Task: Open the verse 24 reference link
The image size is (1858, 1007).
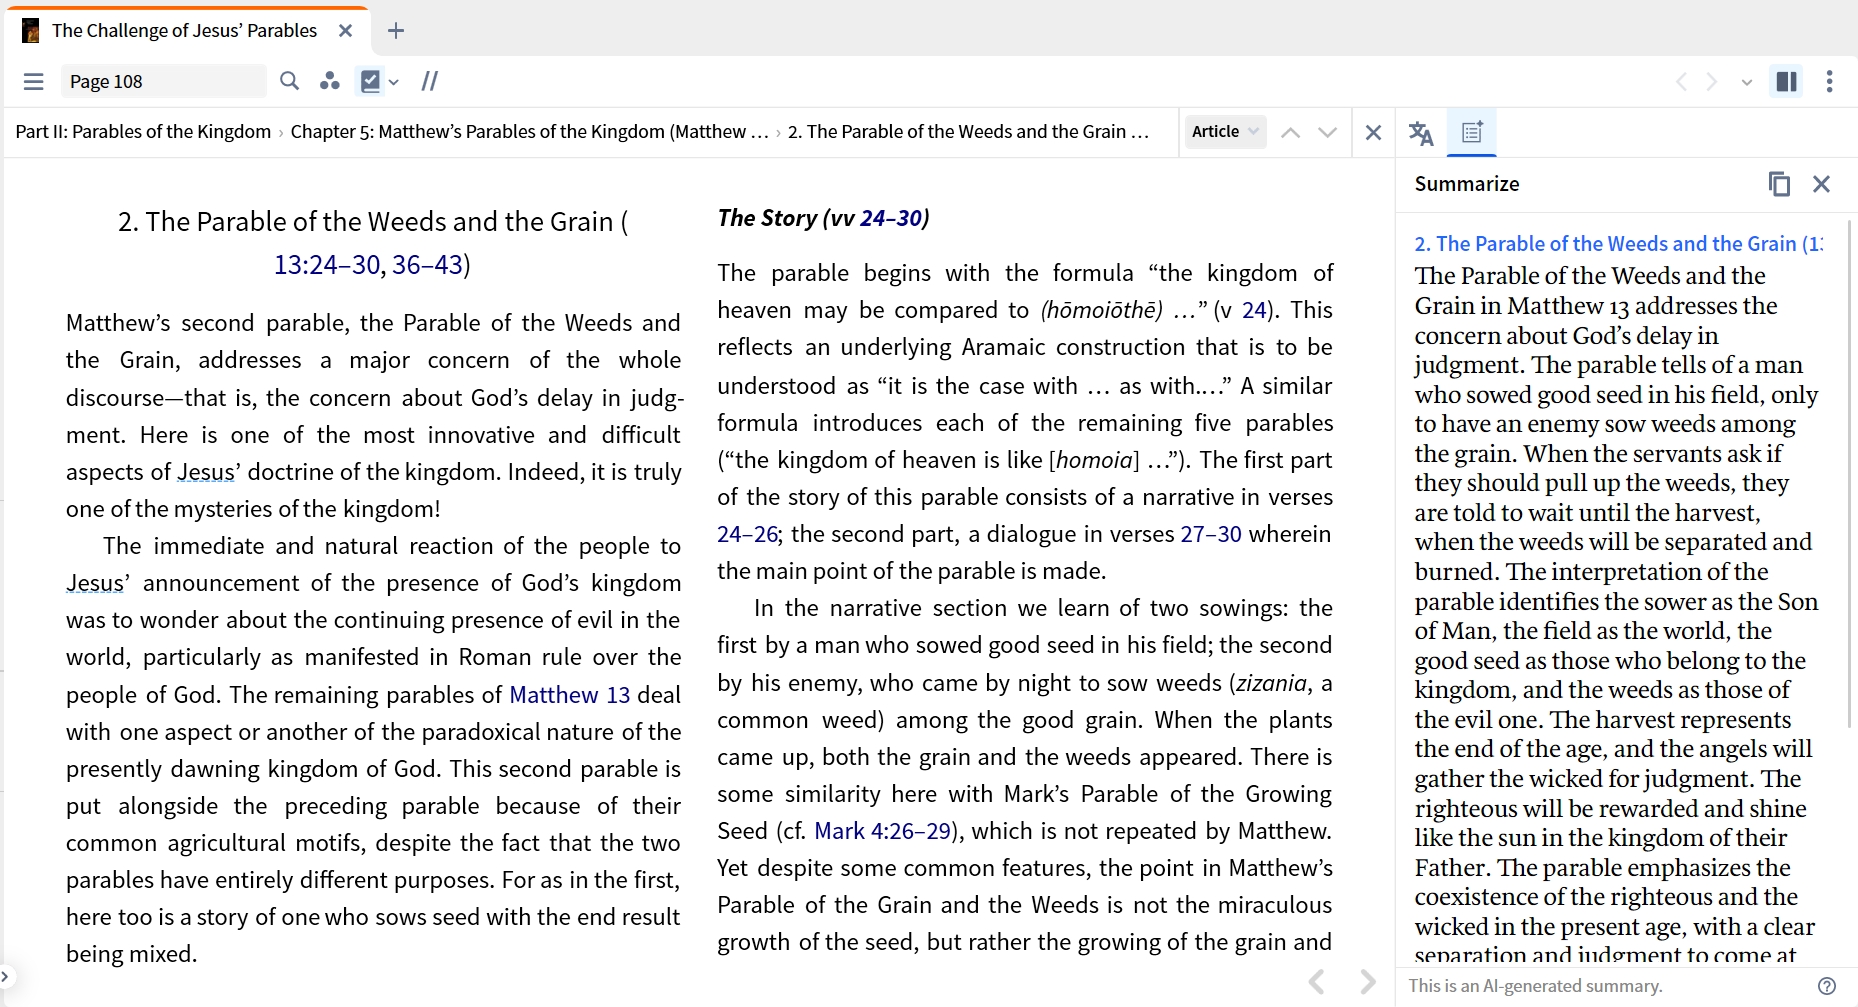Action: (x=1254, y=310)
